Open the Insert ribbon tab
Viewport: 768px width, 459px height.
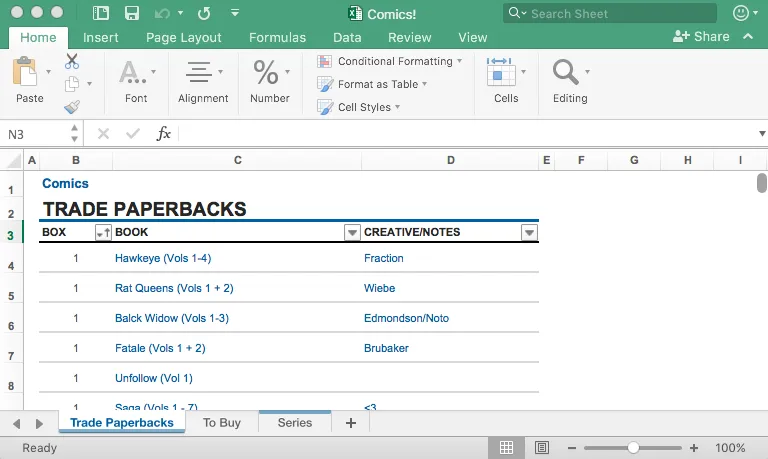(100, 38)
